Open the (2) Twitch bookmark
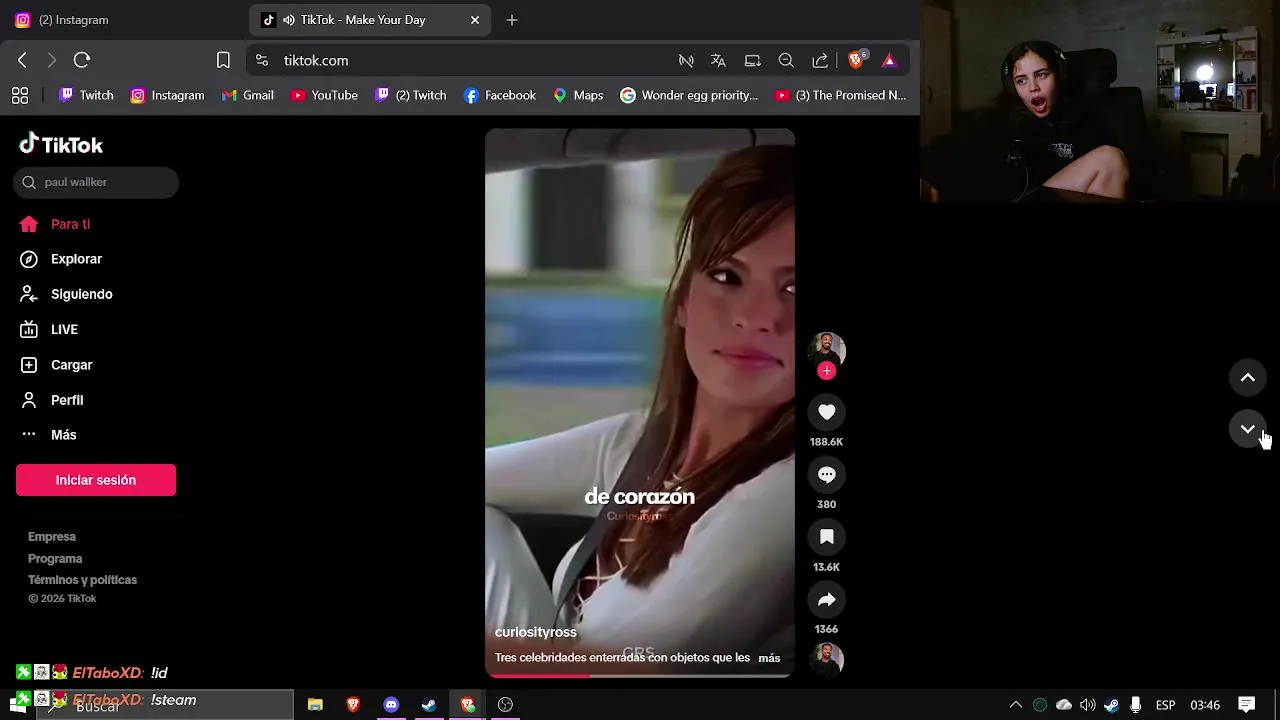Image resolution: width=1280 pixels, height=720 pixels. pos(410,95)
